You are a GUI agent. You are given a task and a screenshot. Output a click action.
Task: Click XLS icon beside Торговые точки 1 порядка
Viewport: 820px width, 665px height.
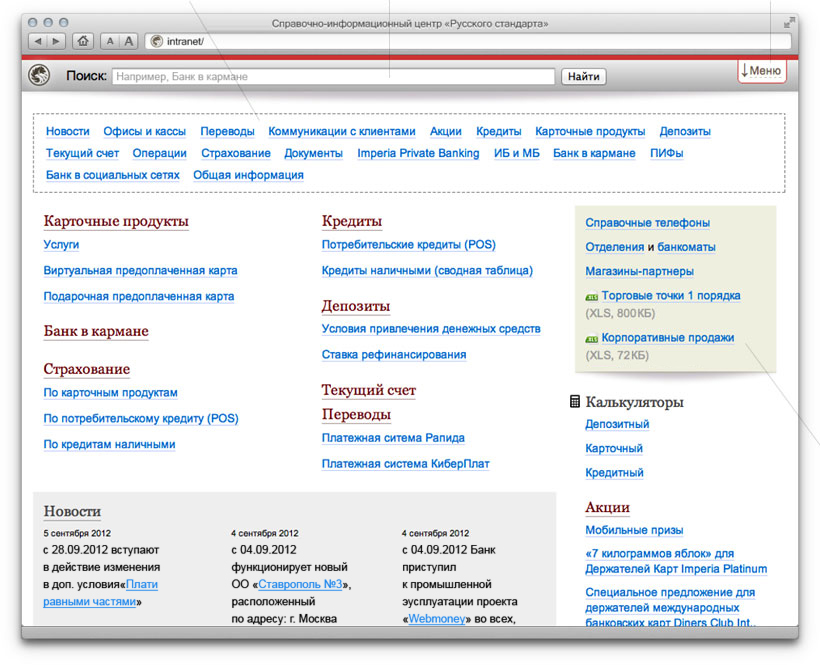point(591,297)
